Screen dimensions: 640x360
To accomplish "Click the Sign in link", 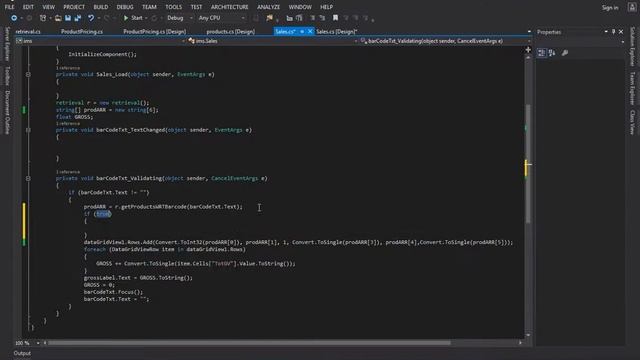I will pos(610,7).
